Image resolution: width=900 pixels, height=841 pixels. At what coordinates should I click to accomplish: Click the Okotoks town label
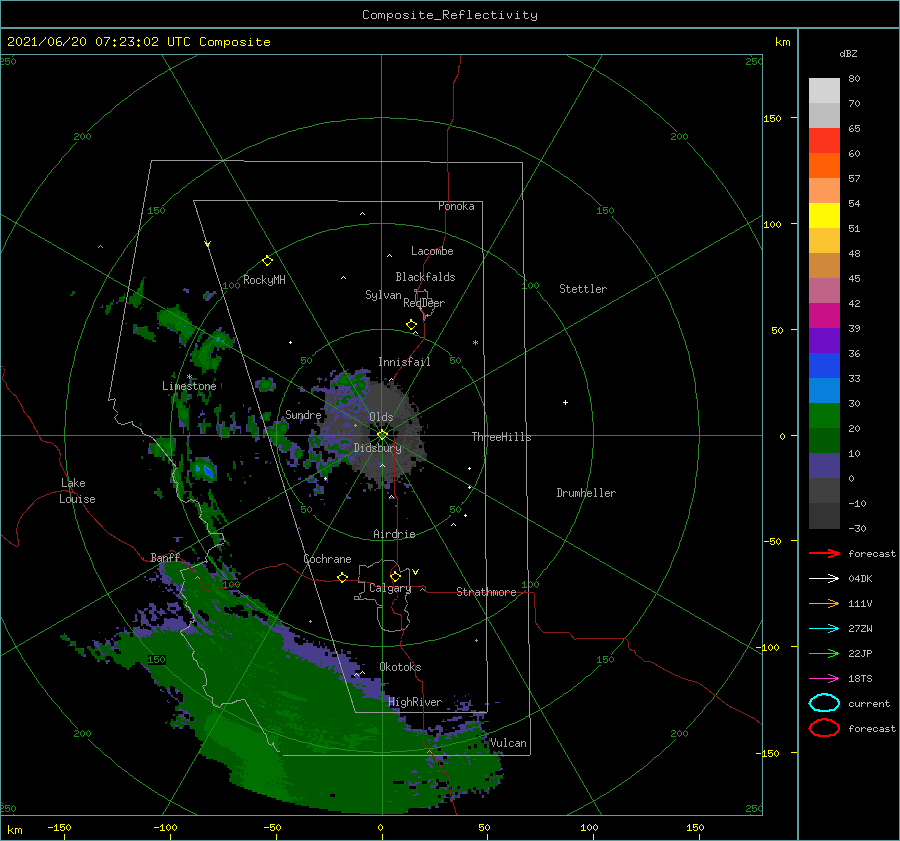click(x=401, y=667)
